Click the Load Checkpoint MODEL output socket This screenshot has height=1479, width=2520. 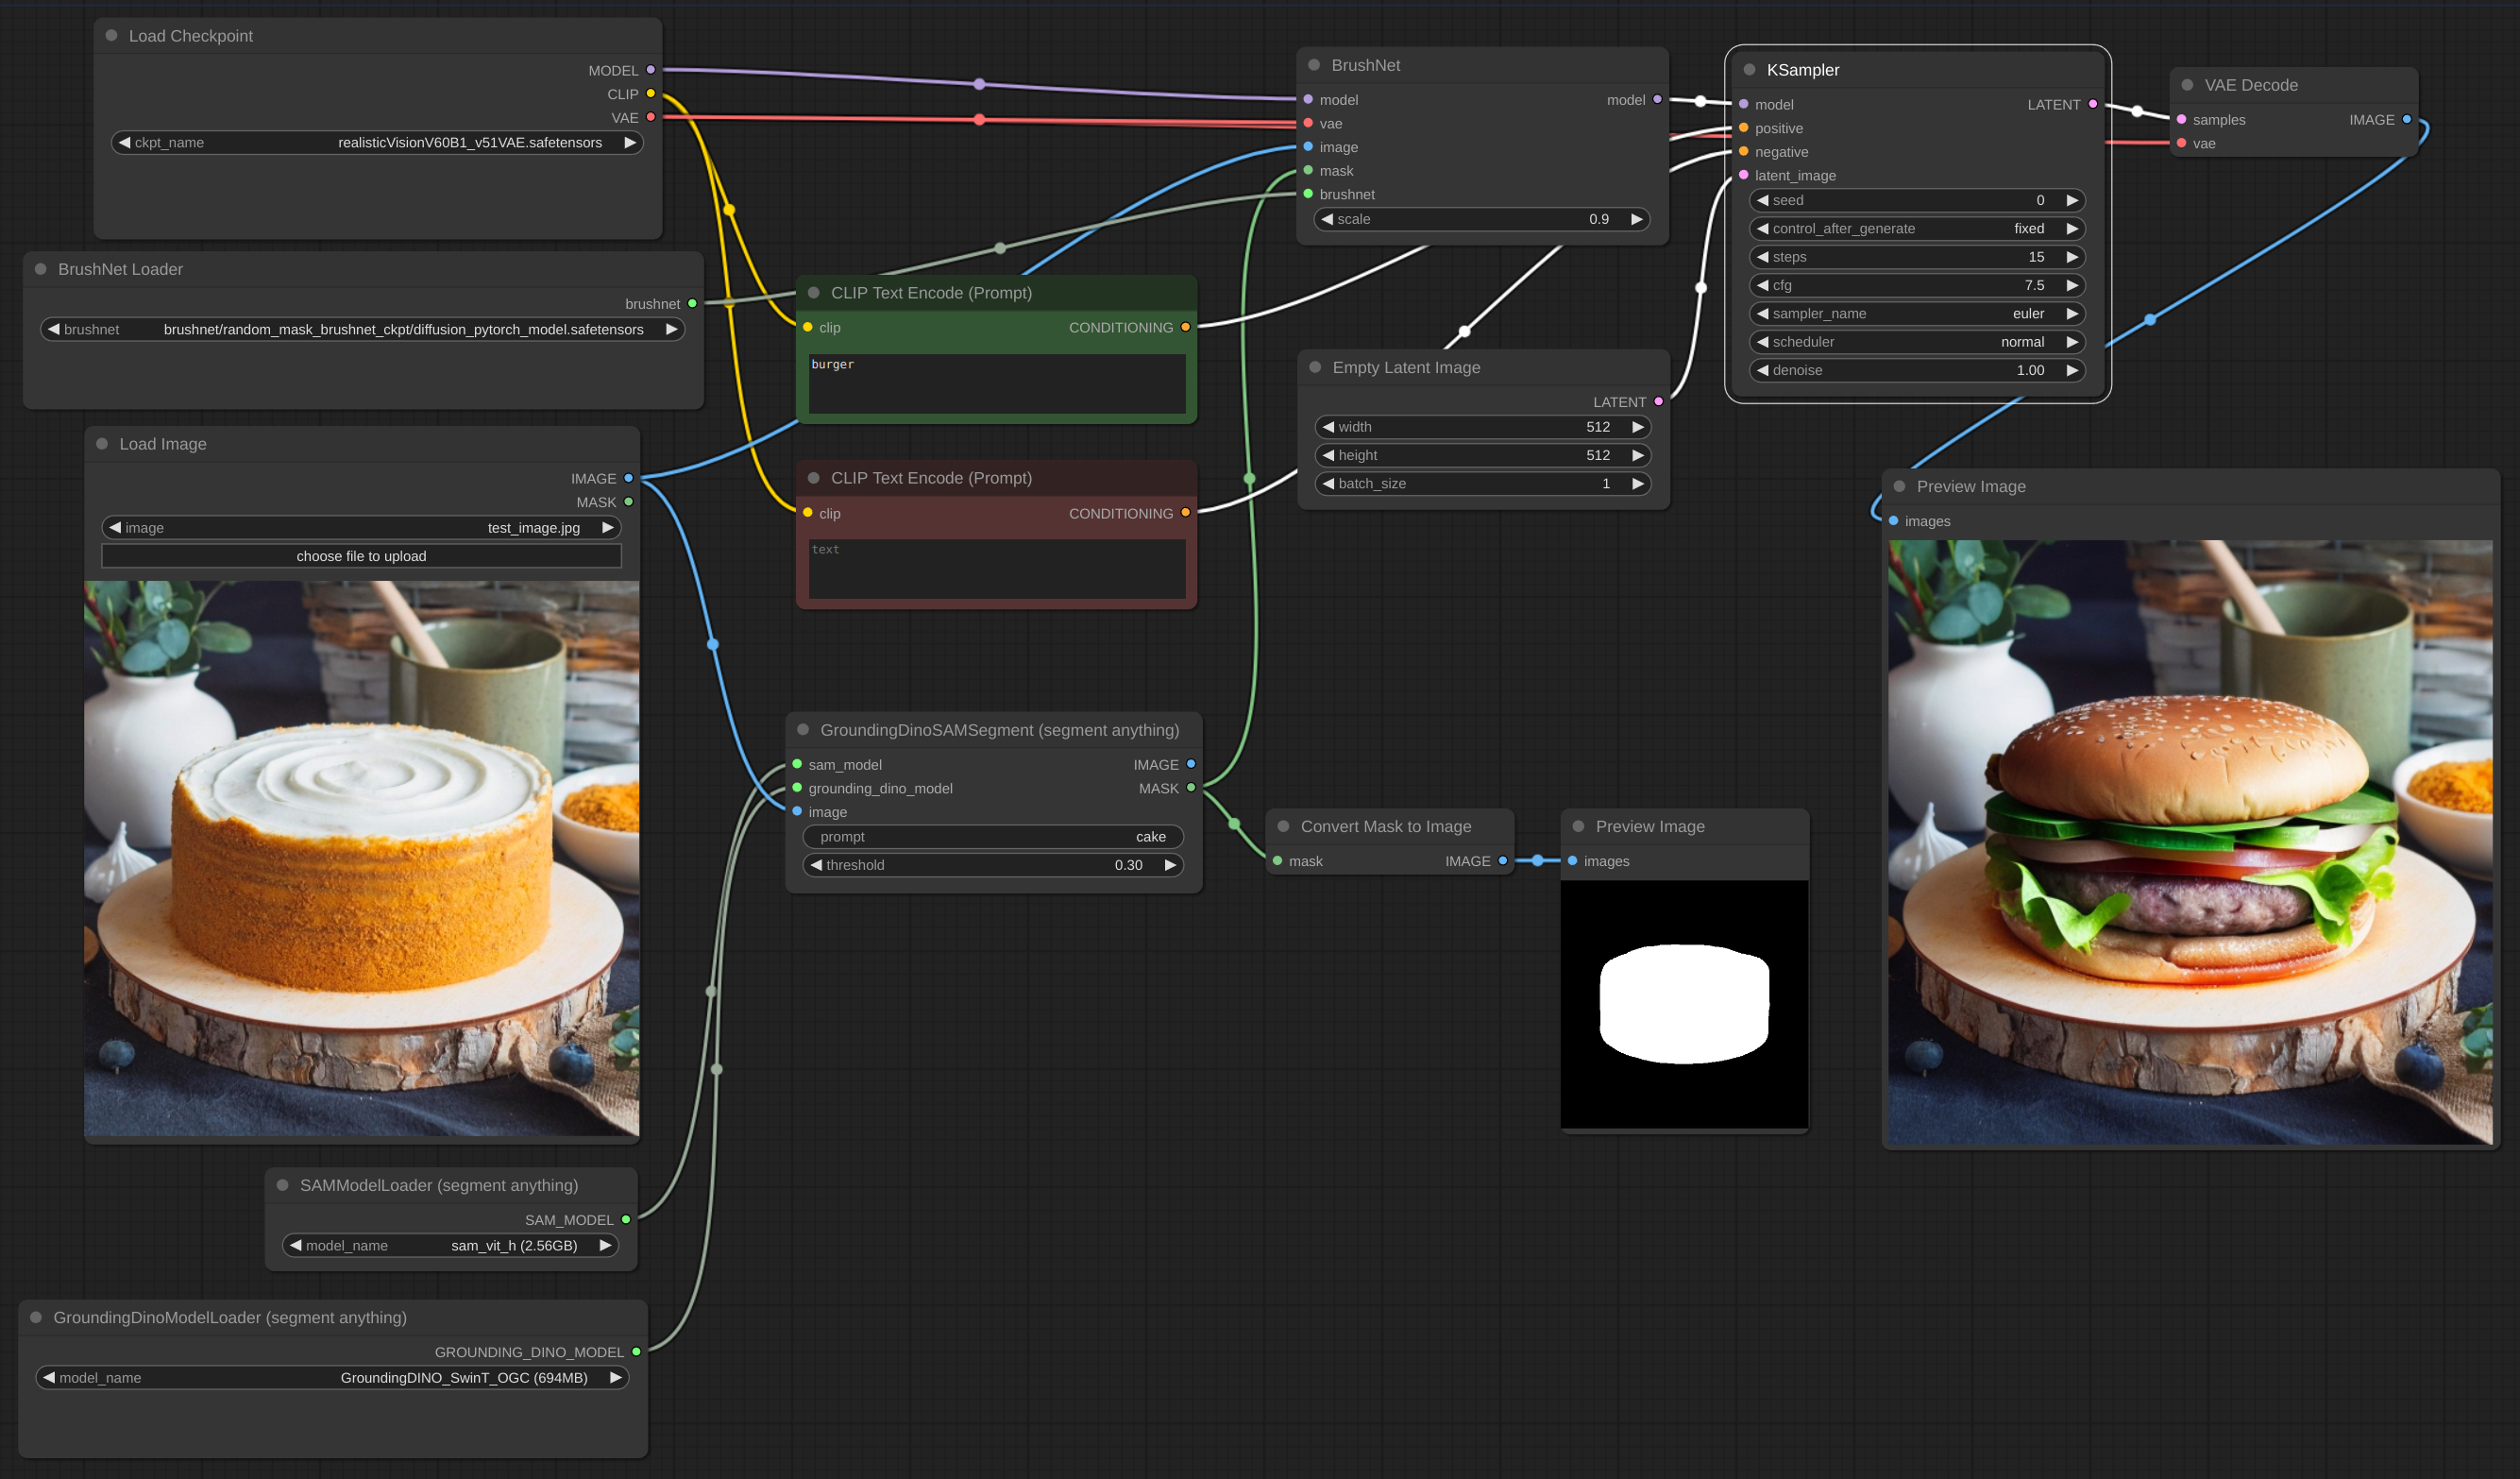click(x=651, y=70)
